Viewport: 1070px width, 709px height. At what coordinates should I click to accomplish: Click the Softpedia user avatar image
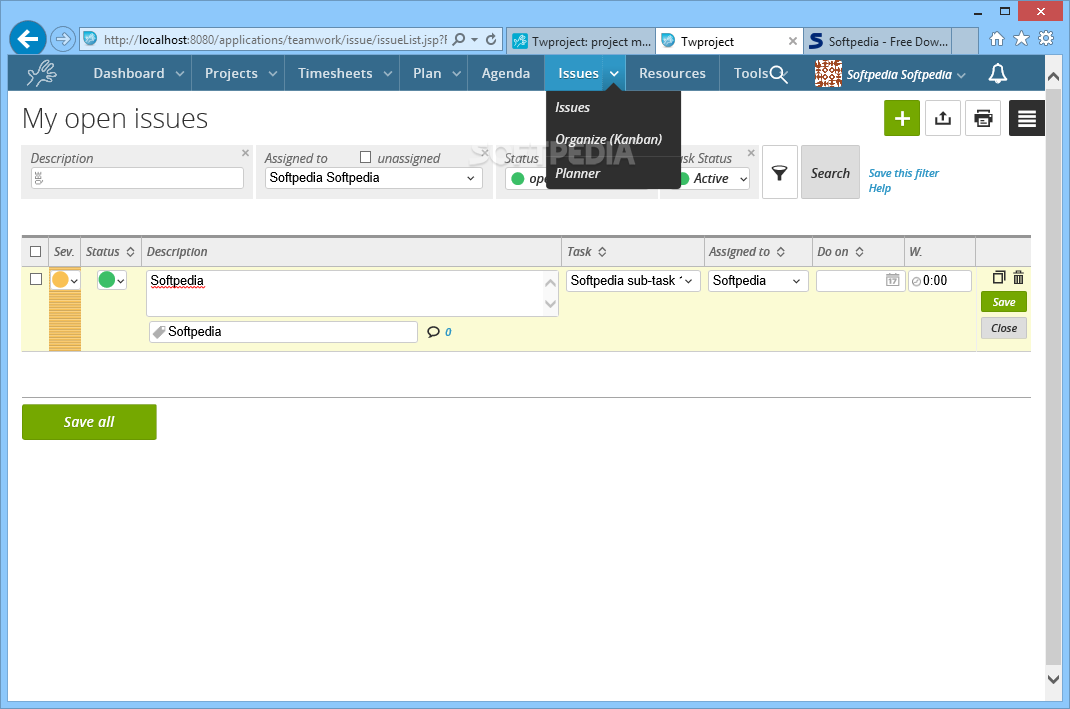pos(828,73)
